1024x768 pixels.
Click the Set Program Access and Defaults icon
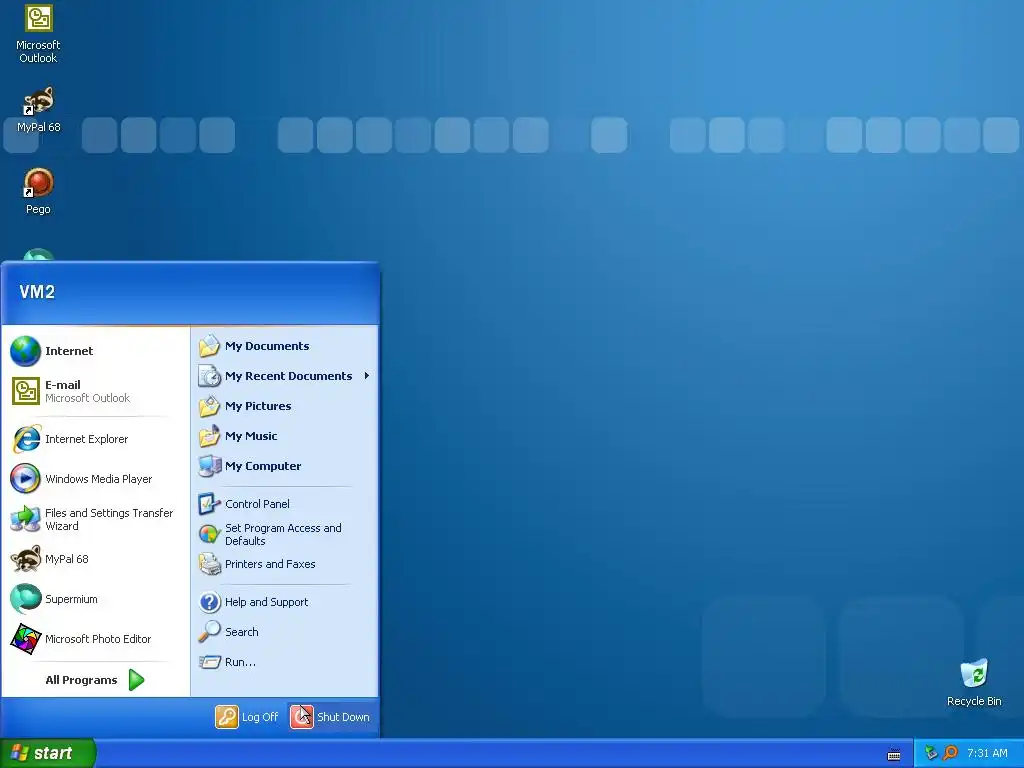(x=210, y=534)
